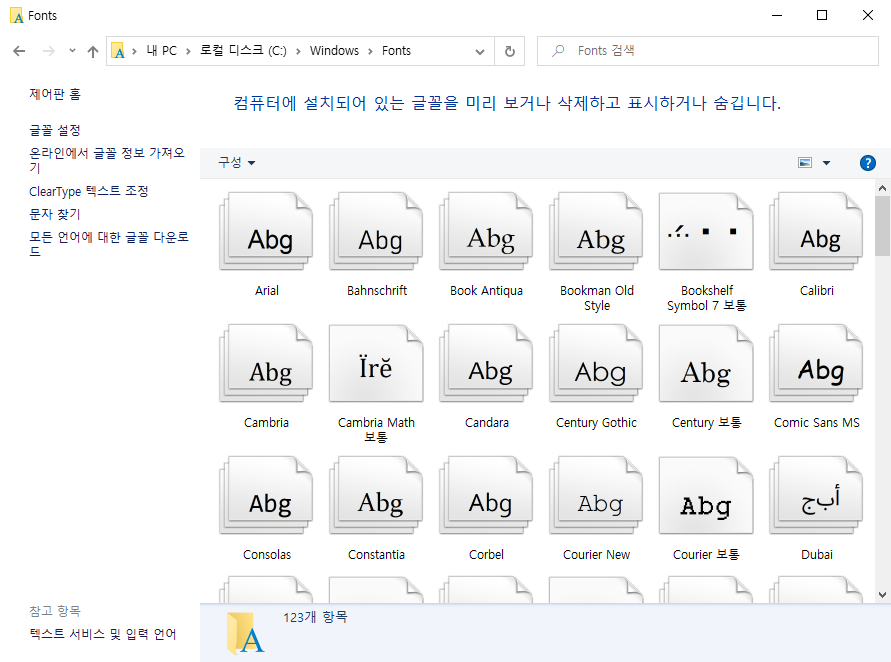Select the Consolas font icon
Viewport: 891px width, 662px height.
tap(266, 495)
